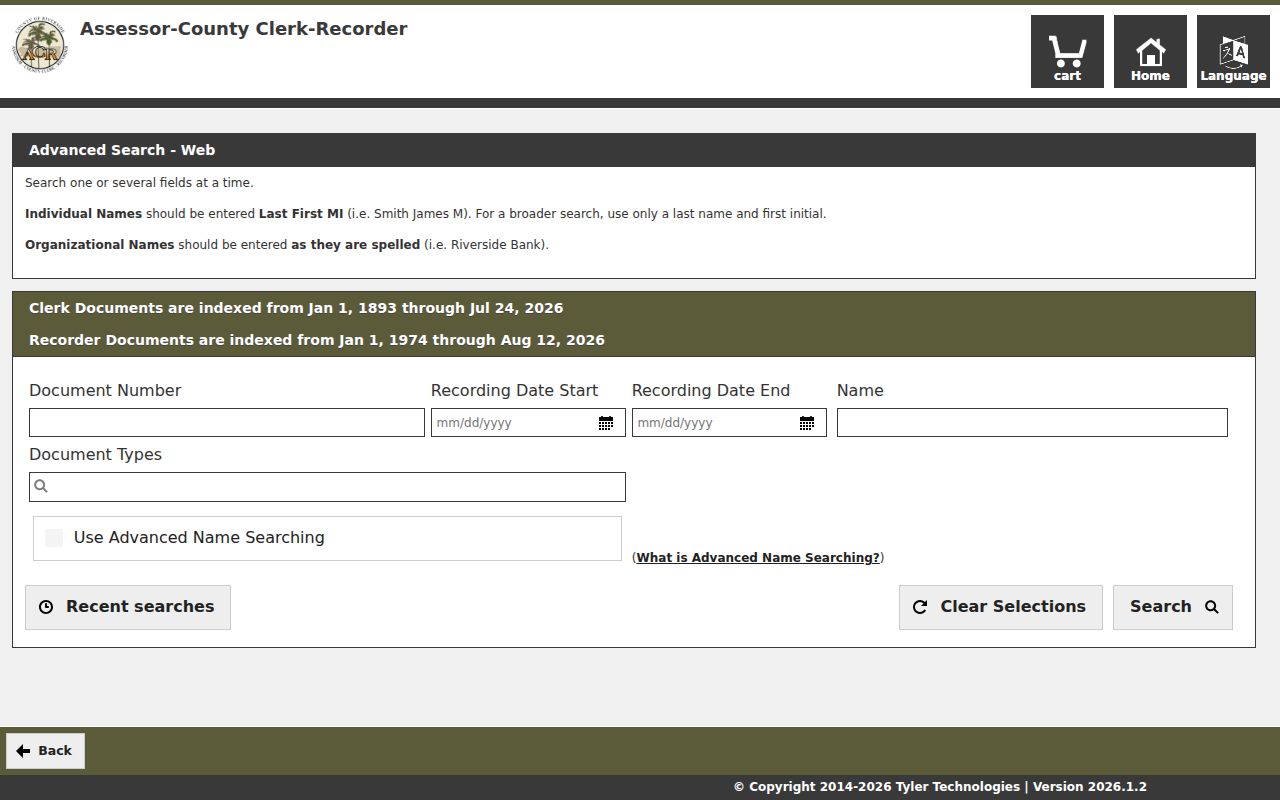
Task: Click the Document Types label
Action: (95, 455)
